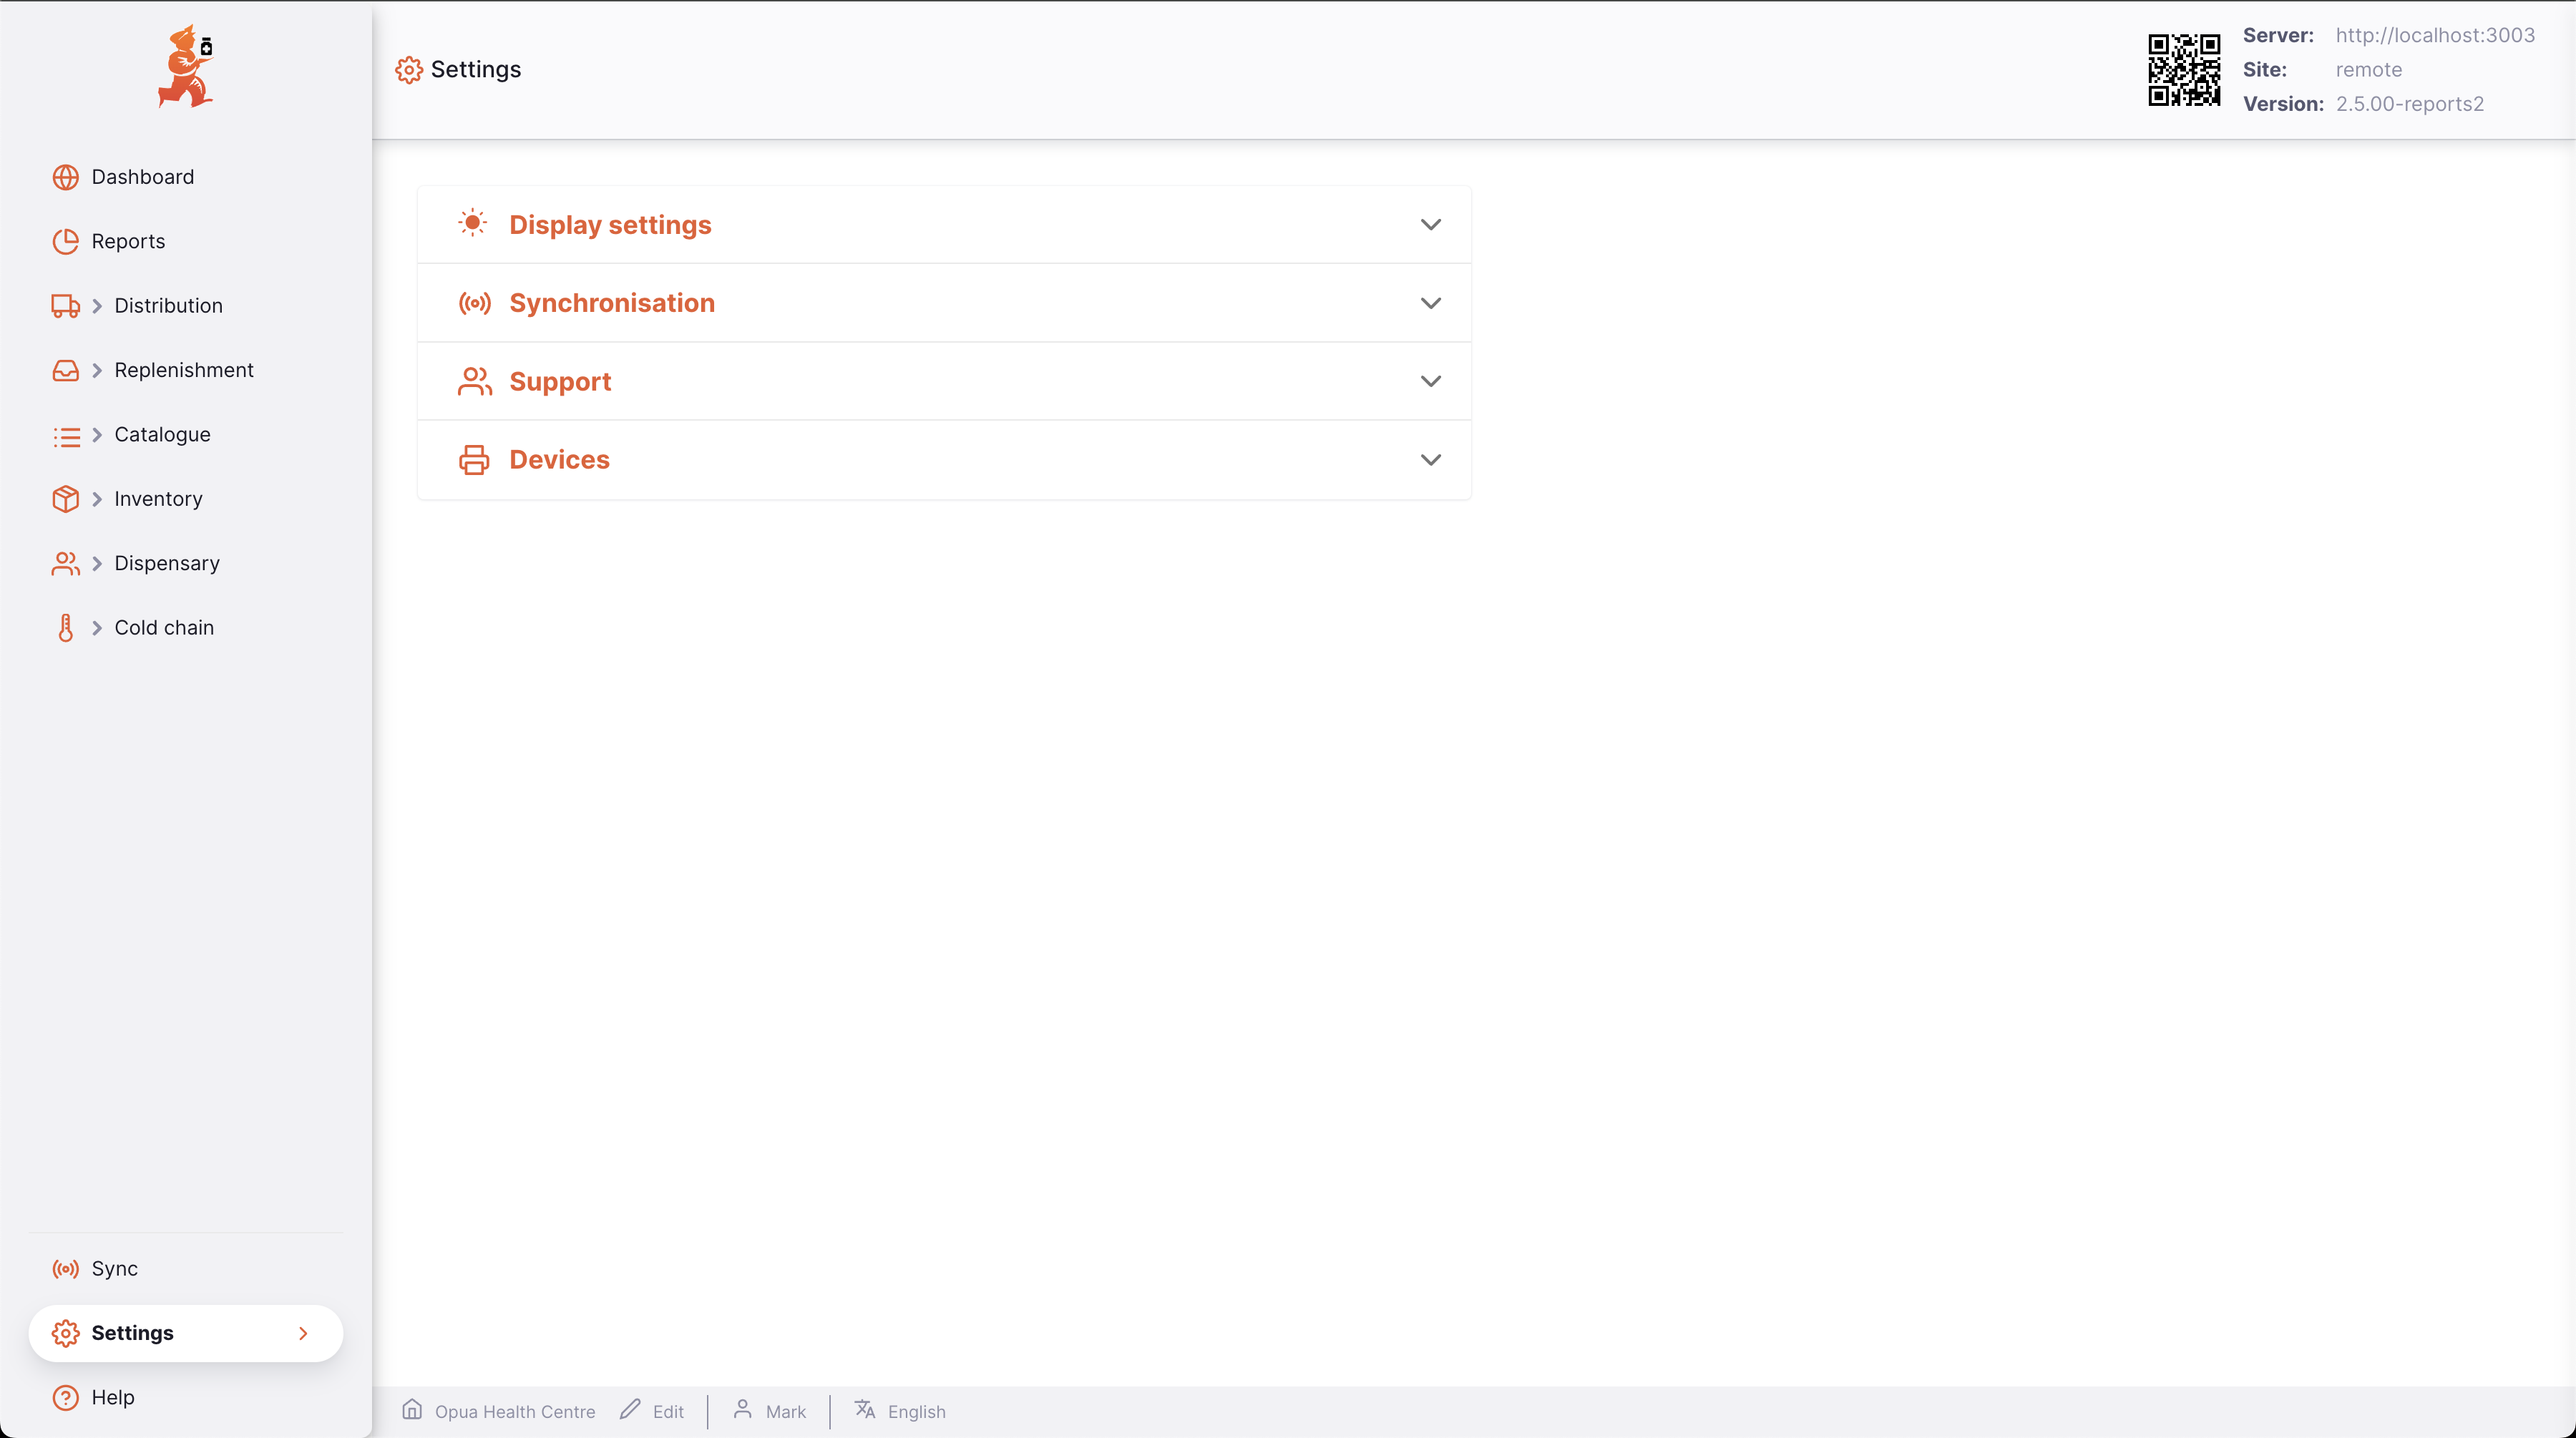Click the Help icon in sidebar
This screenshot has height=1438, width=2576.
65,1397
